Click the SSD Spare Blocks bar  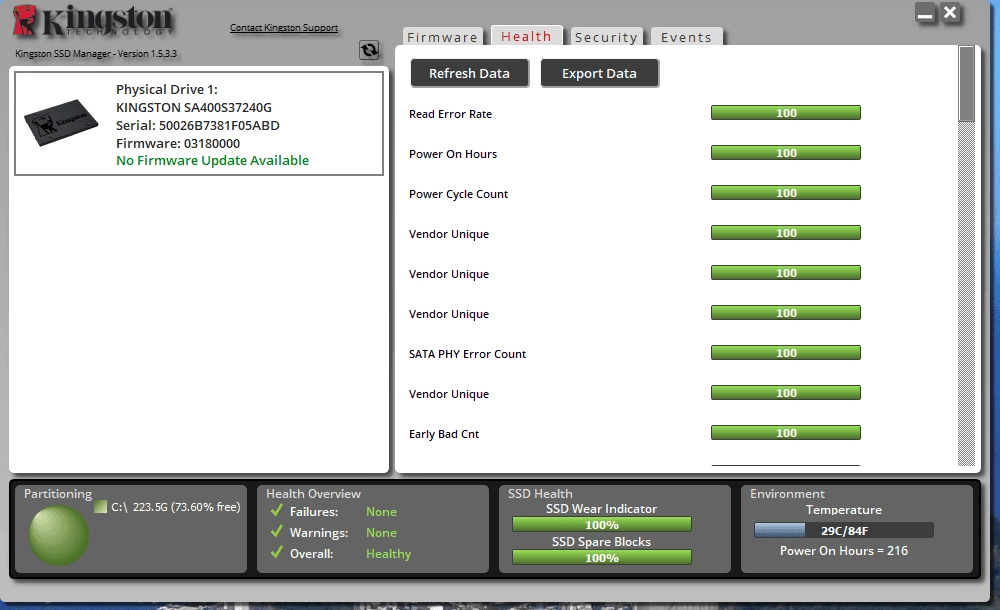click(x=601, y=558)
